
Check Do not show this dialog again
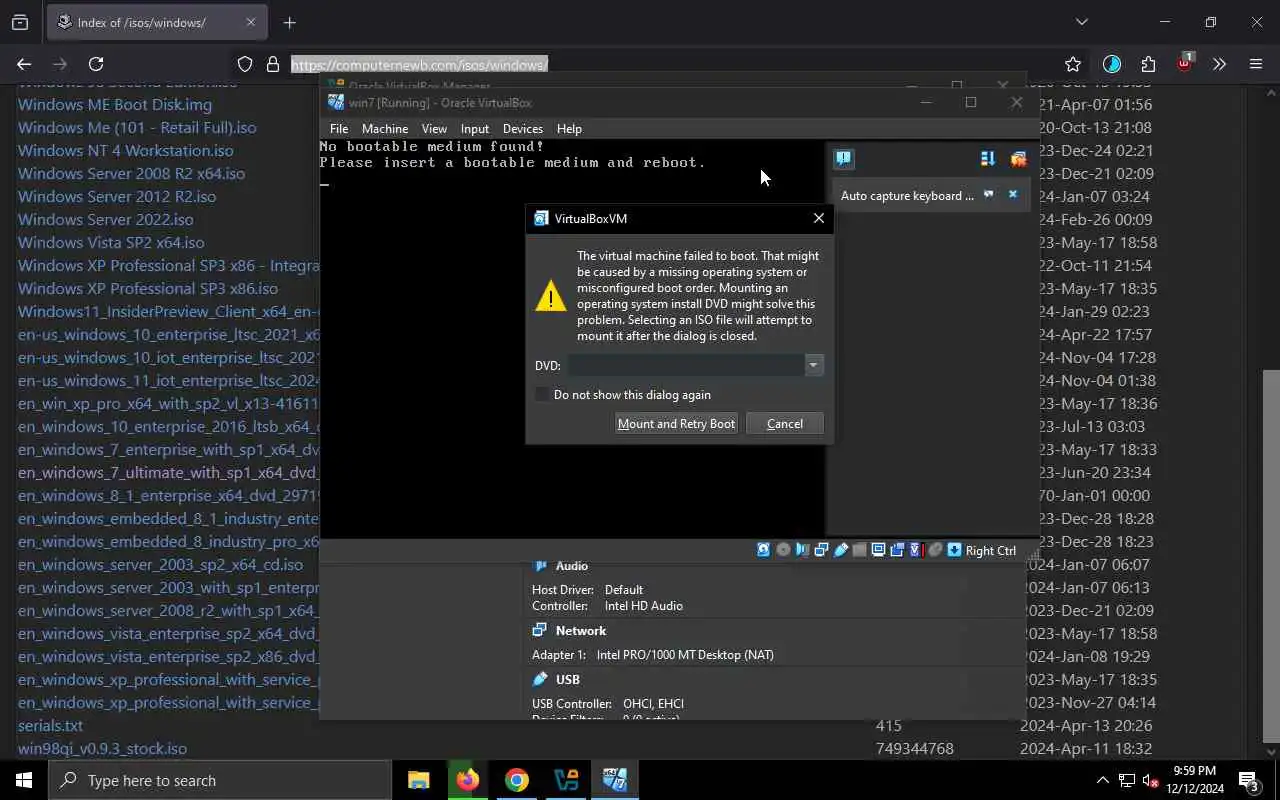click(543, 394)
